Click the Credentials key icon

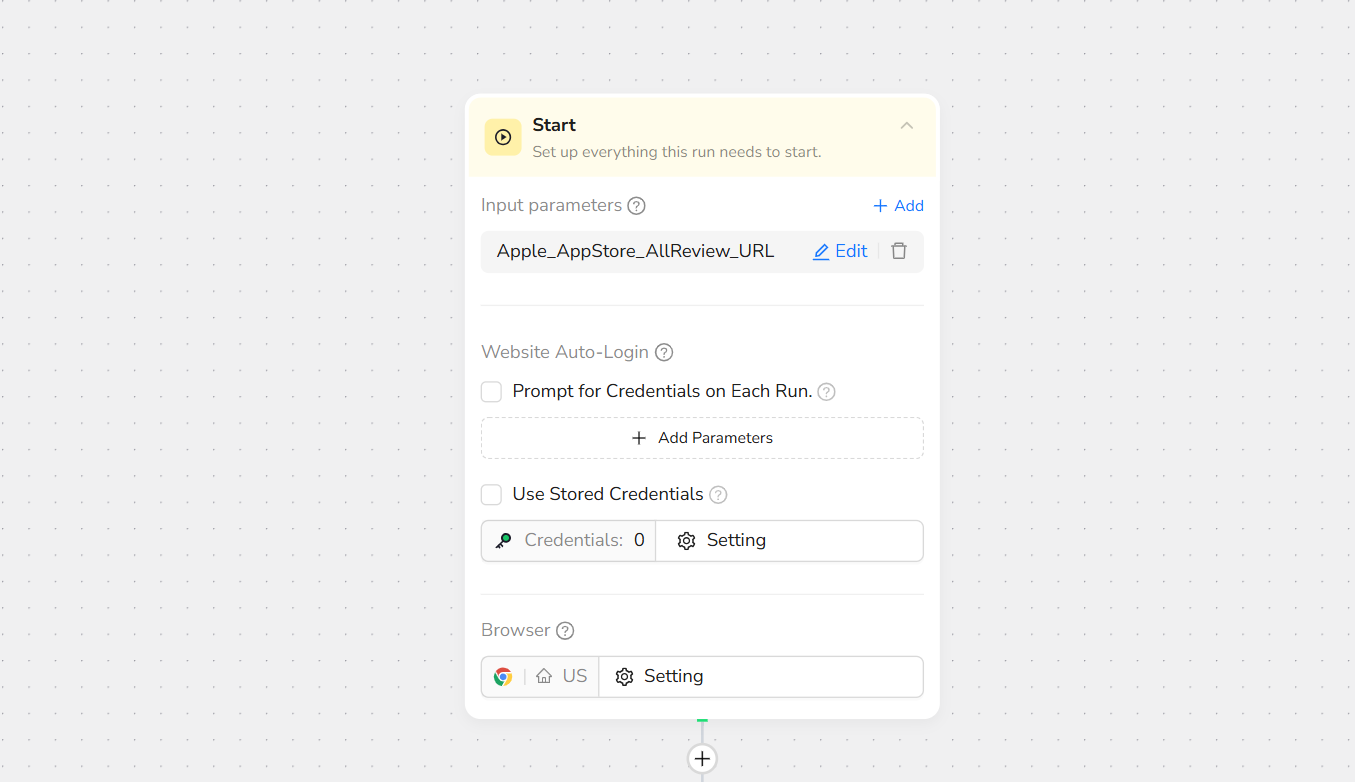pyautogui.click(x=504, y=541)
